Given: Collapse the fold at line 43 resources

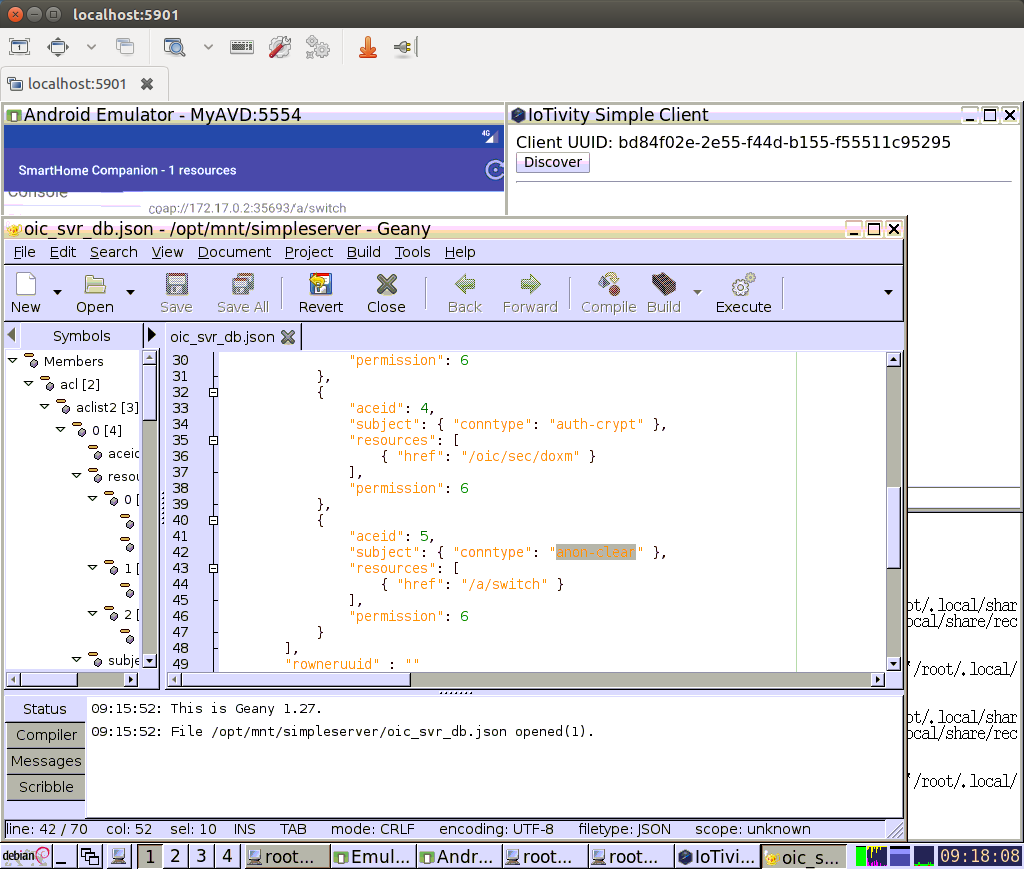Looking at the screenshot, I should click(212, 568).
